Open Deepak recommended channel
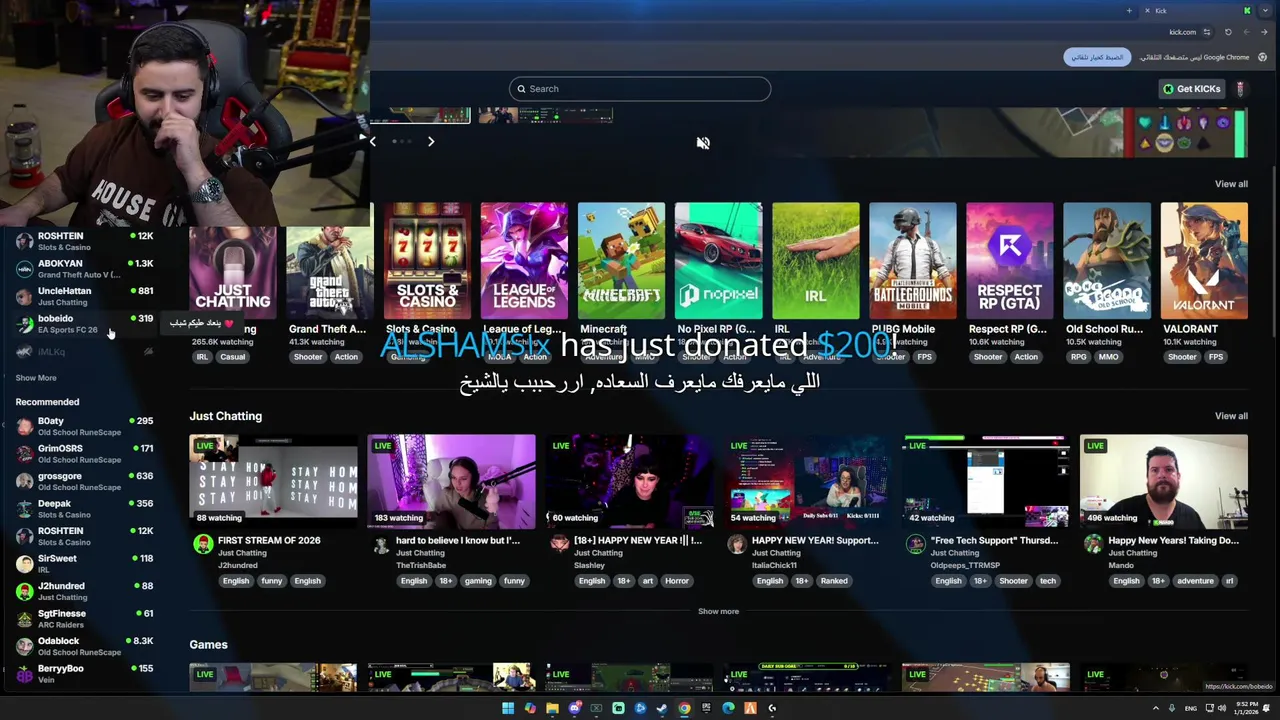This screenshot has height=720, width=1280. pyautogui.click(x=85, y=509)
